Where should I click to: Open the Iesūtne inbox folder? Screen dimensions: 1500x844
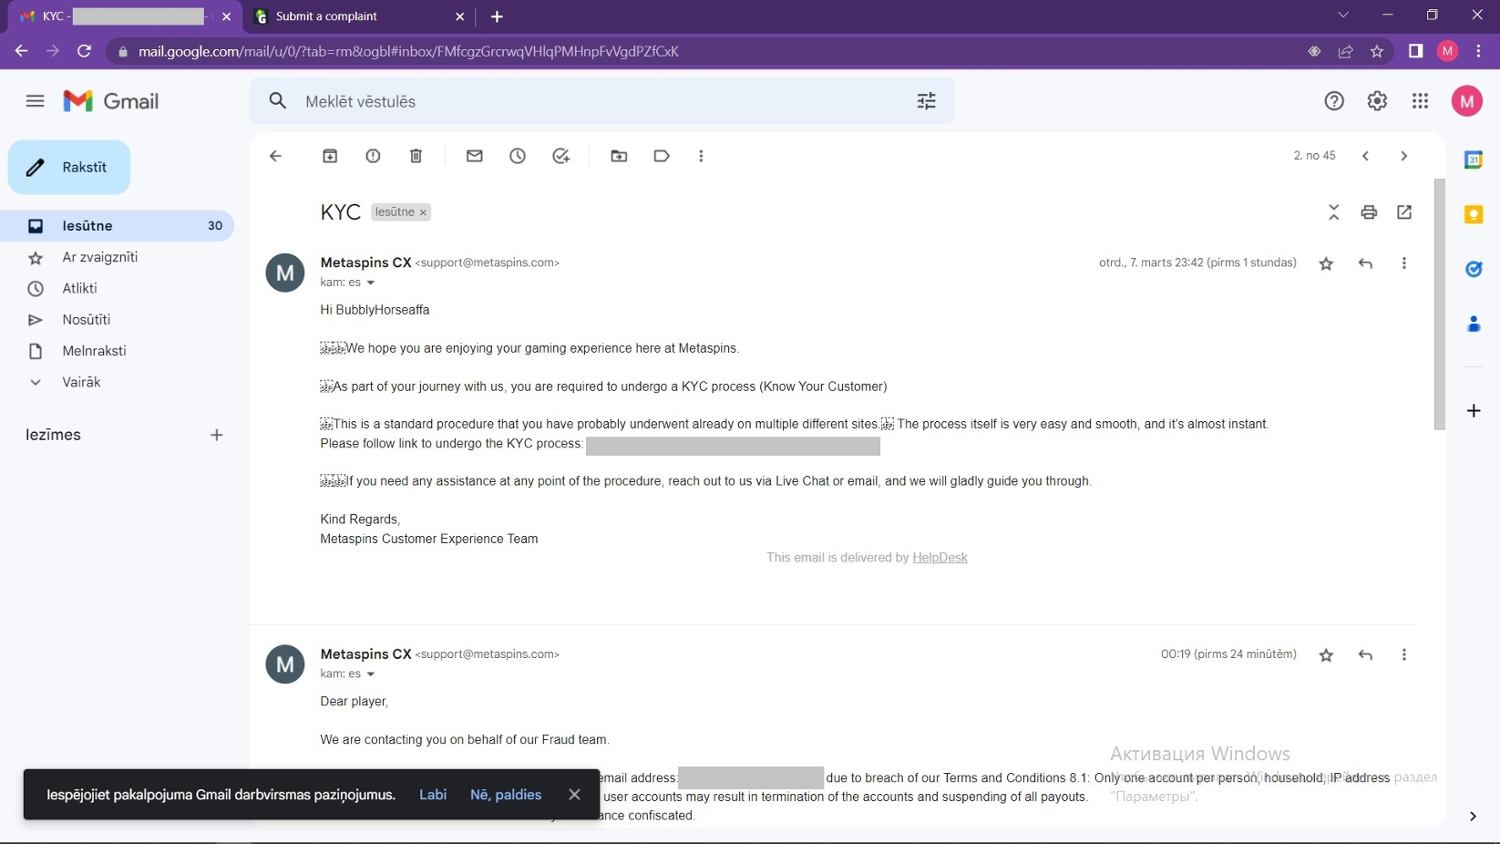[88, 226]
